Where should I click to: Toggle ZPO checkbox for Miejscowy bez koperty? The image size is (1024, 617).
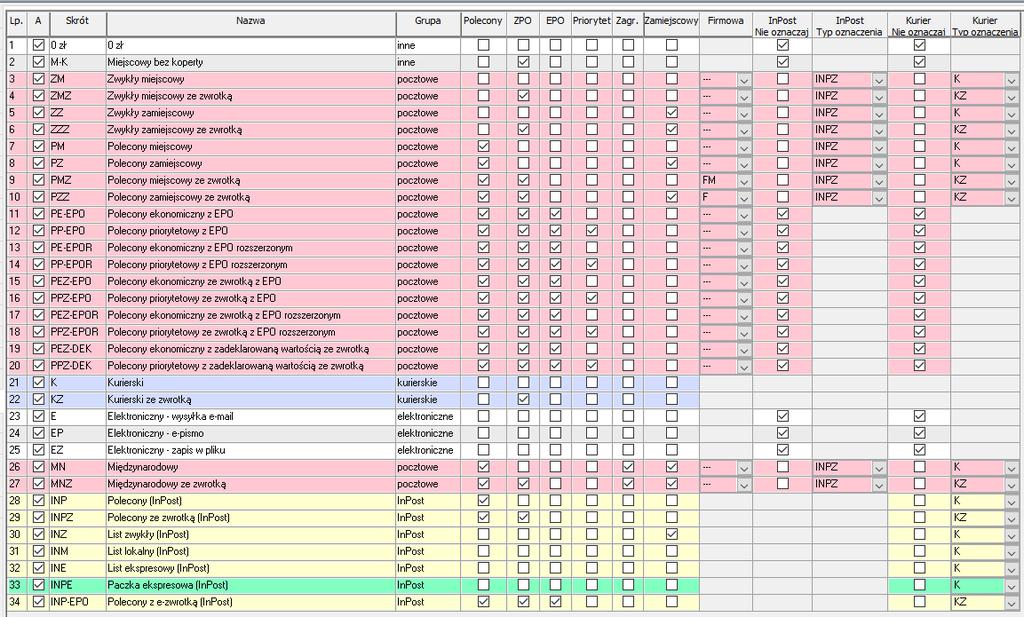(x=523, y=62)
